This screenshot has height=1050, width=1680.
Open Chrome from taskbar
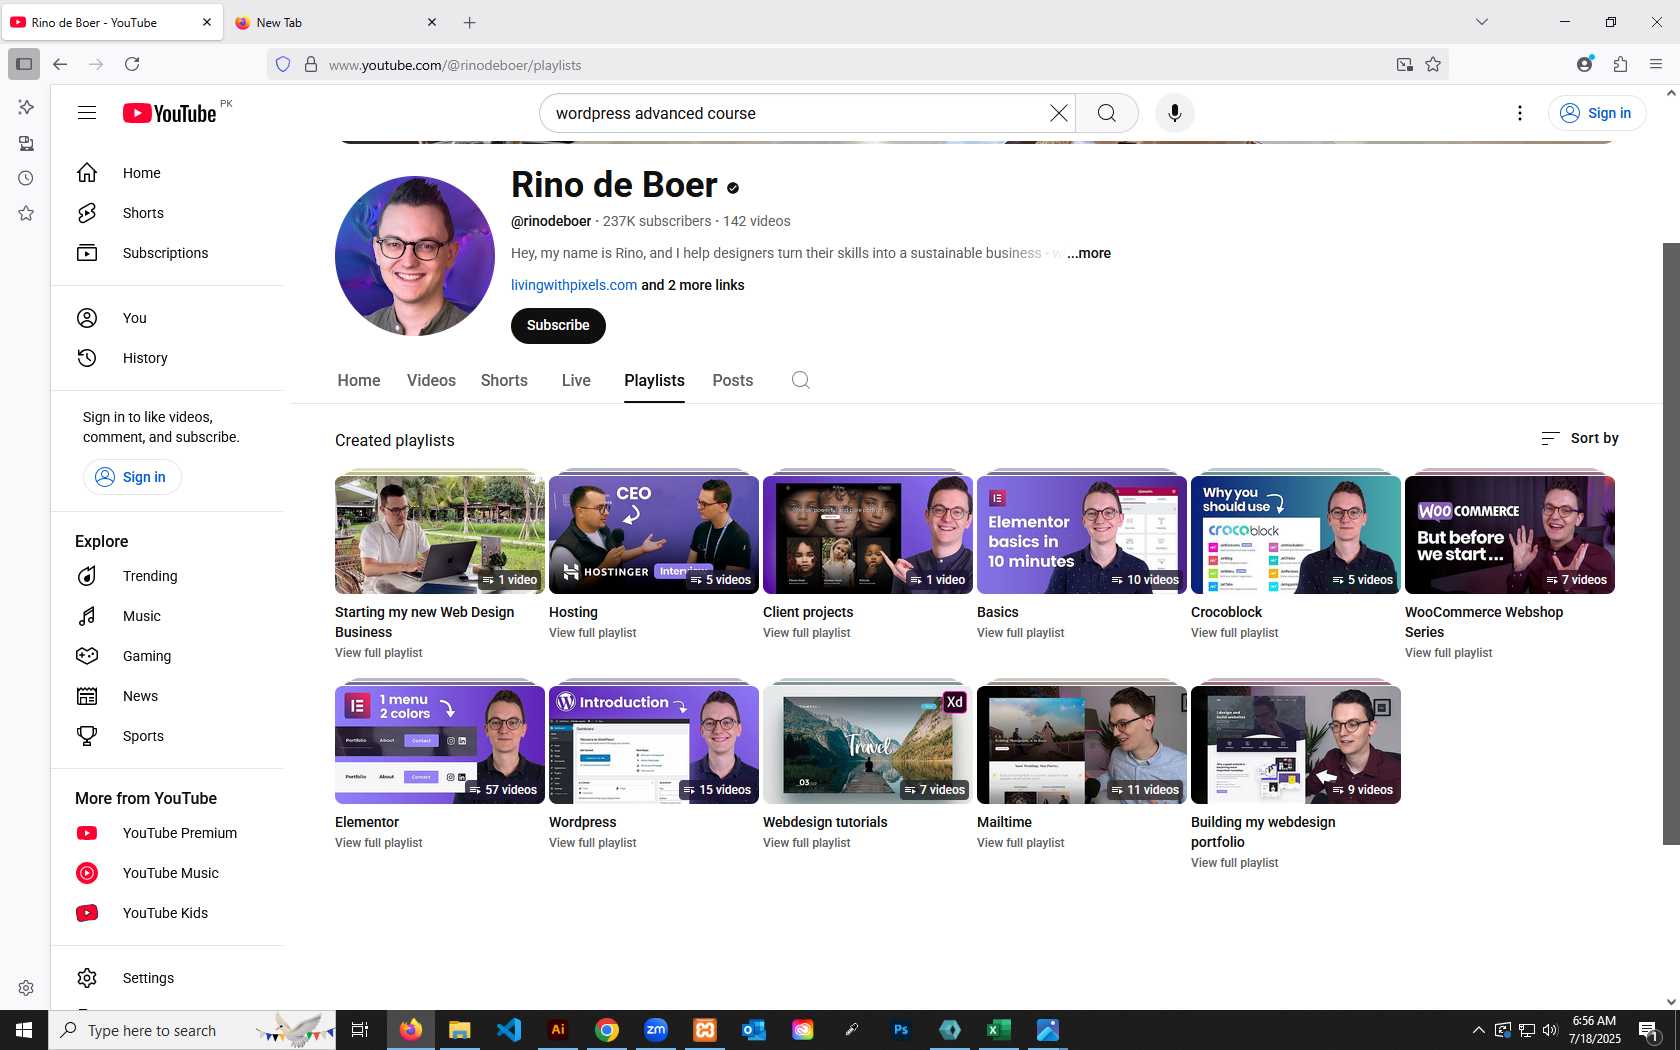pyautogui.click(x=607, y=1030)
